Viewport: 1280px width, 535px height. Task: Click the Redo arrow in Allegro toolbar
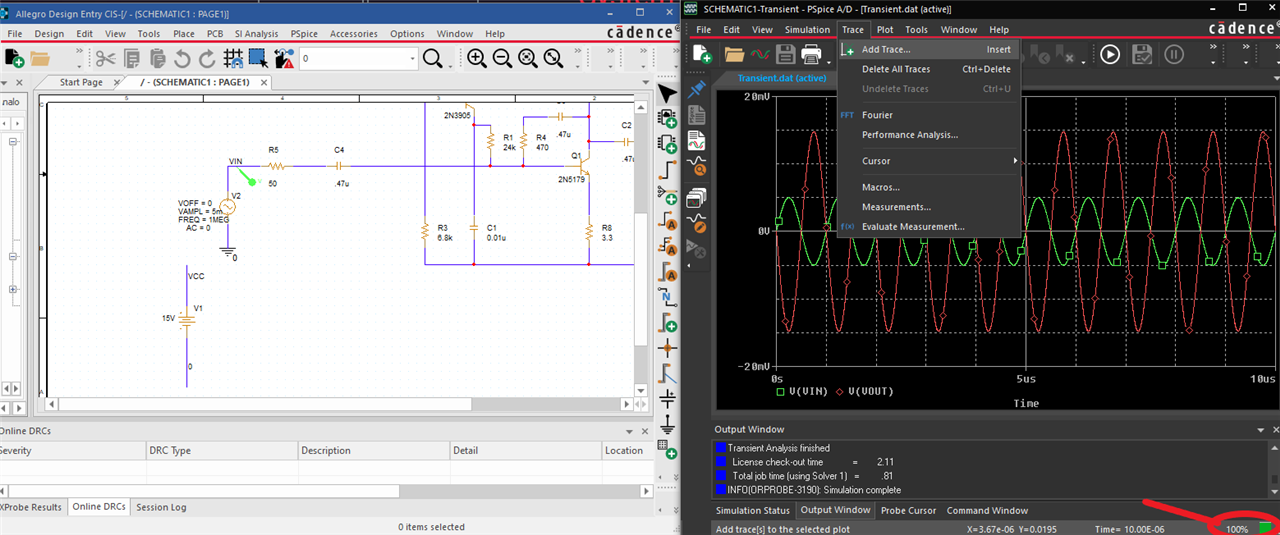point(206,59)
